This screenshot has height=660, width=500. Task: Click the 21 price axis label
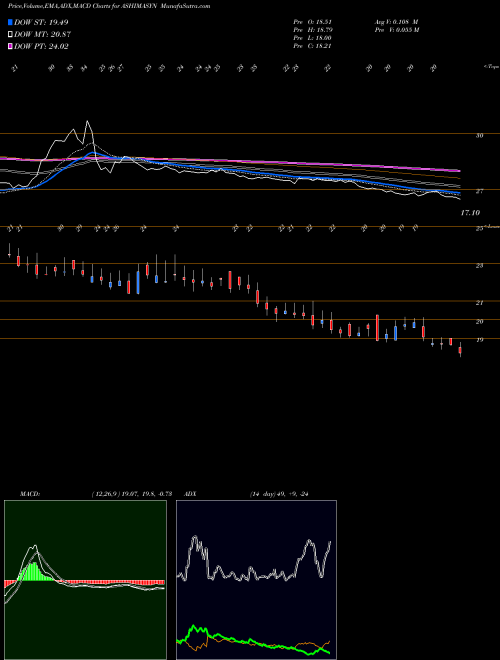coord(479,303)
